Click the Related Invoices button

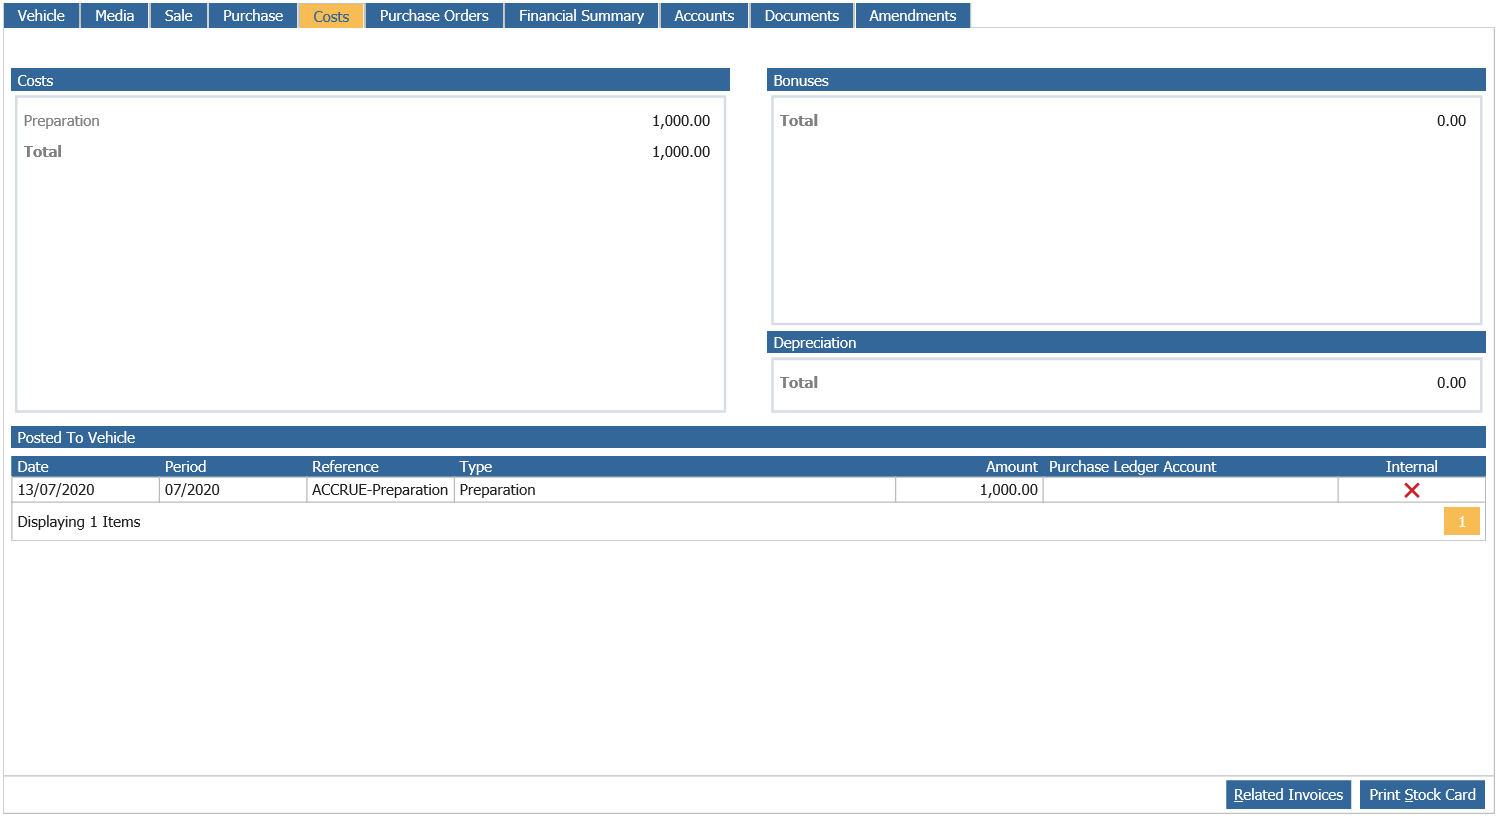coord(1288,795)
